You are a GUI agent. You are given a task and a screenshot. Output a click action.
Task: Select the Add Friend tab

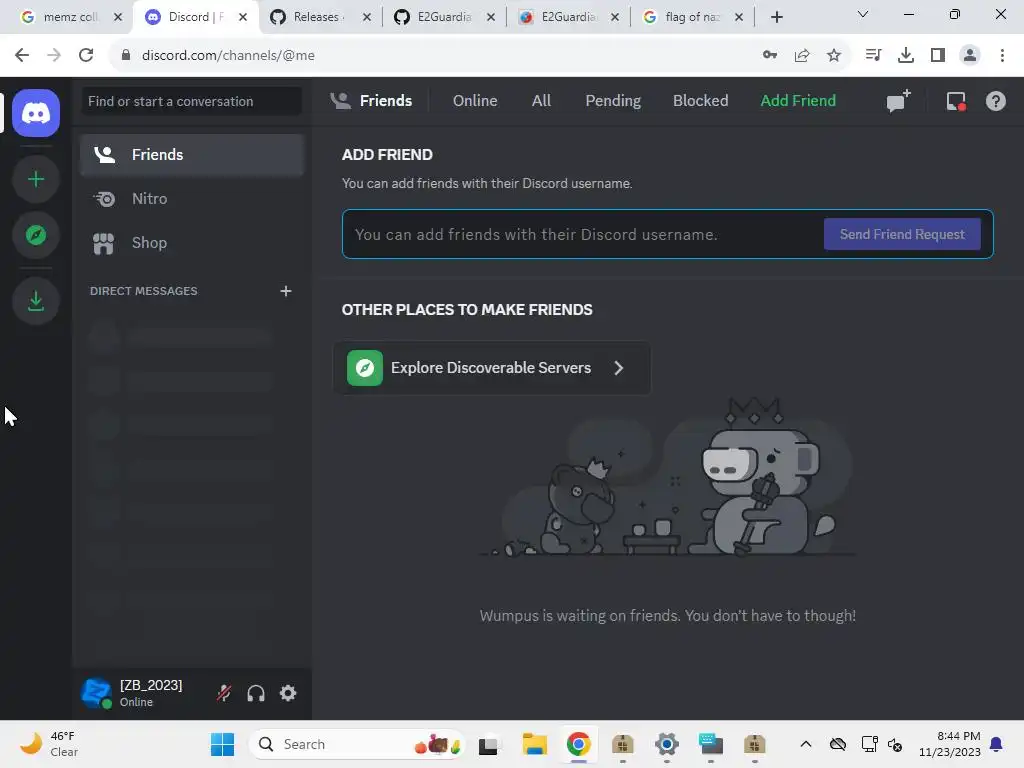pyautogui.click(x=798, y=101)
